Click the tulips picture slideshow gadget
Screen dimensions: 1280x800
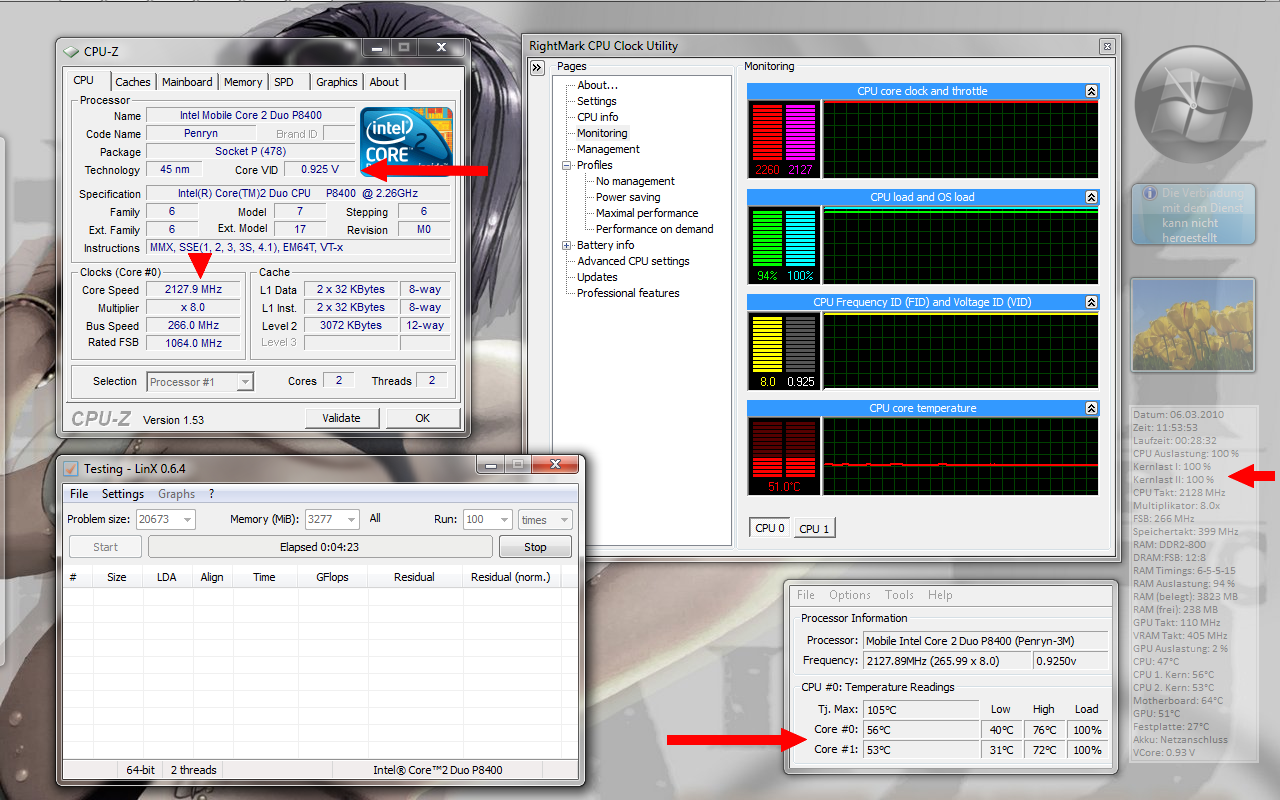(x=1193, y=325)
